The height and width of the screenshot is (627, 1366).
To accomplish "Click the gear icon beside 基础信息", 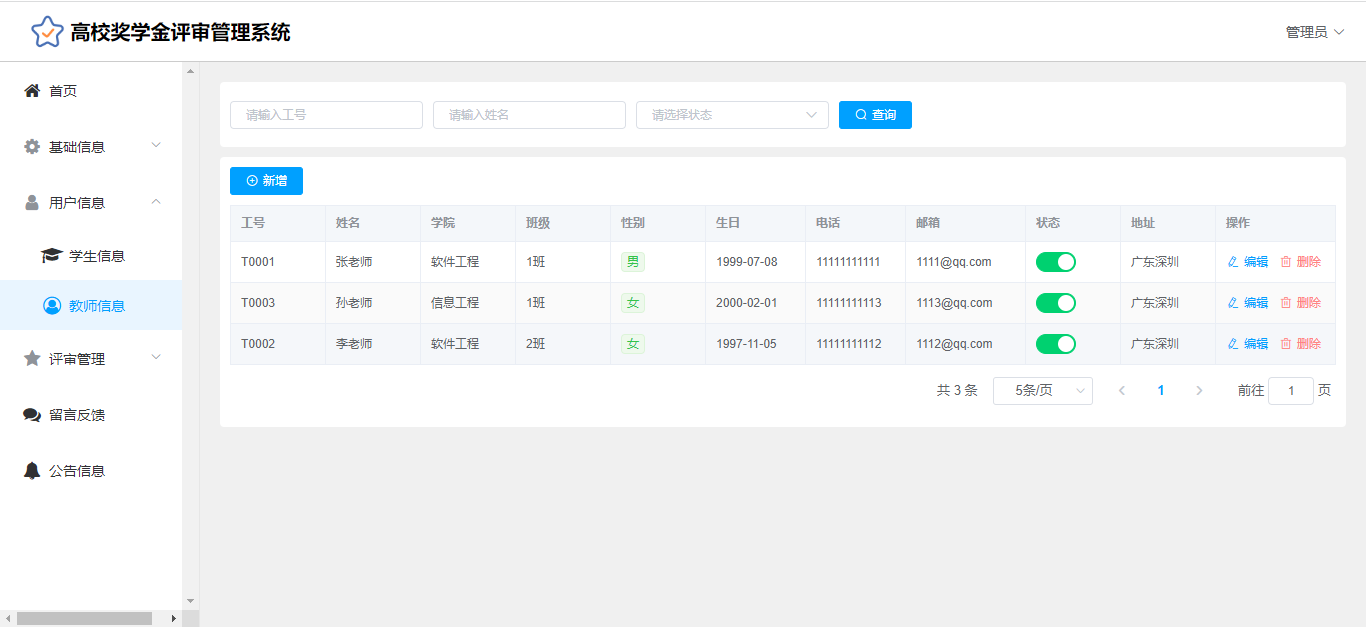I will point(32,147).
